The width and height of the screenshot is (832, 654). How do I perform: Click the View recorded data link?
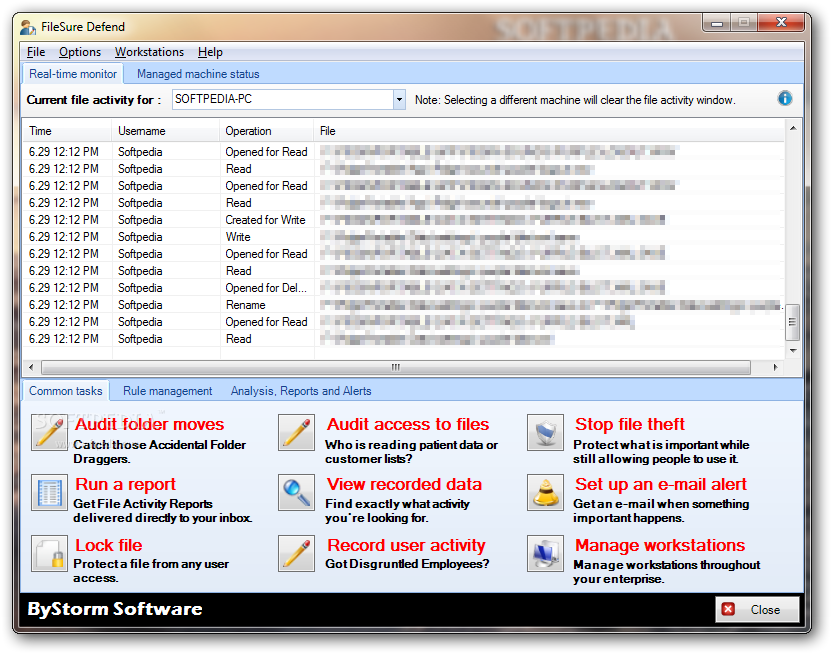[x=404, y=484]
